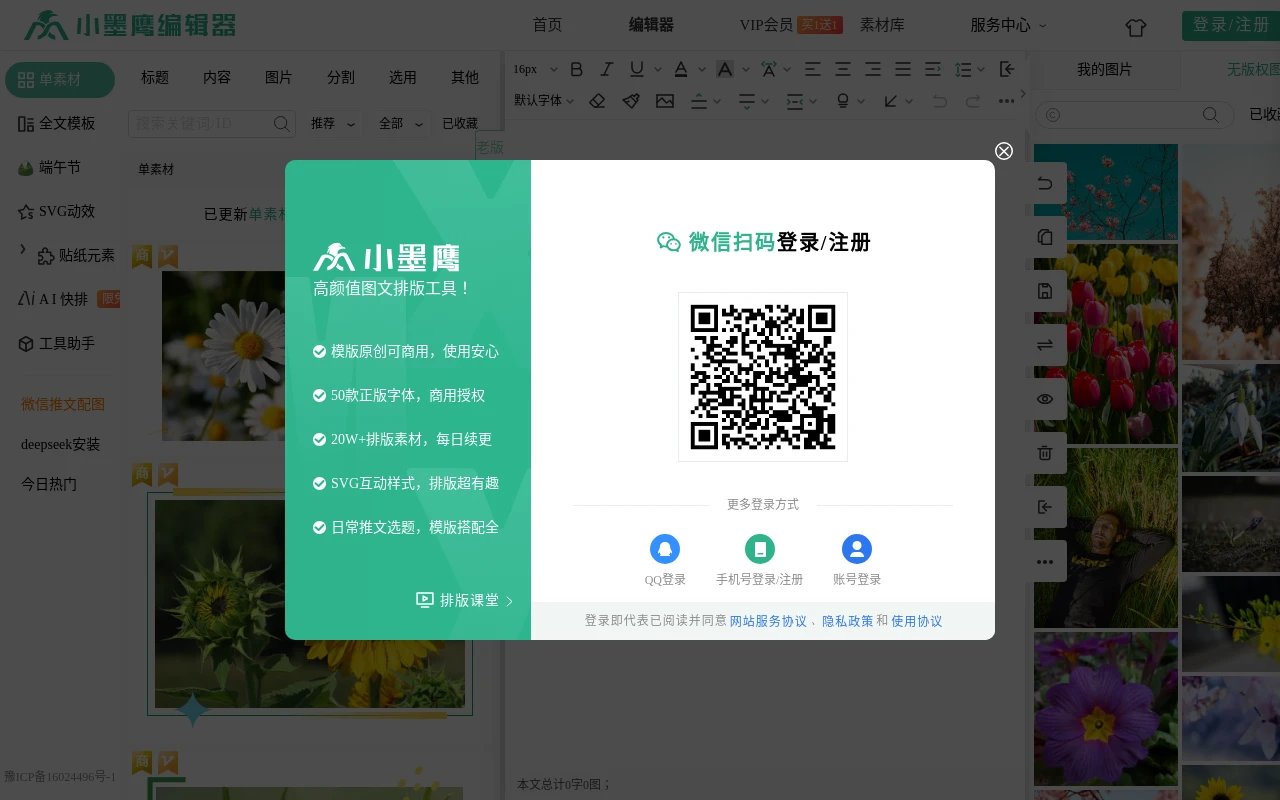This screenshot has width=1280, height=800.
Task: Apply italic formatting to text
Action: click(606, 69)
